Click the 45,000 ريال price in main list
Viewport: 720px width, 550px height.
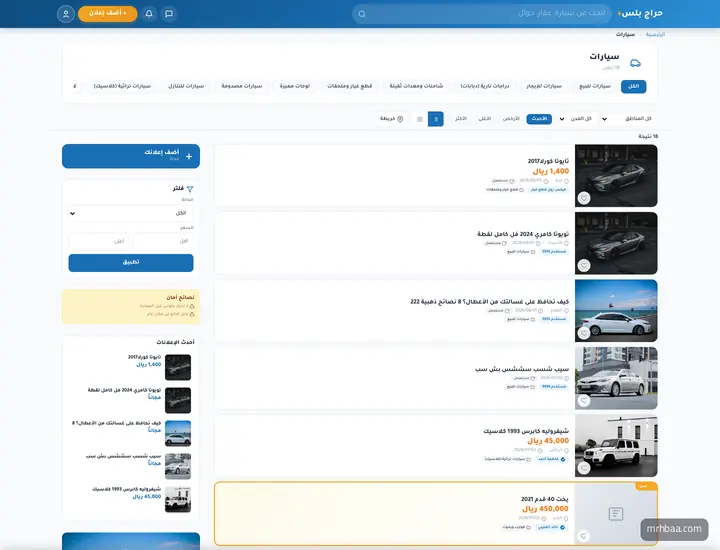point(548,441)
